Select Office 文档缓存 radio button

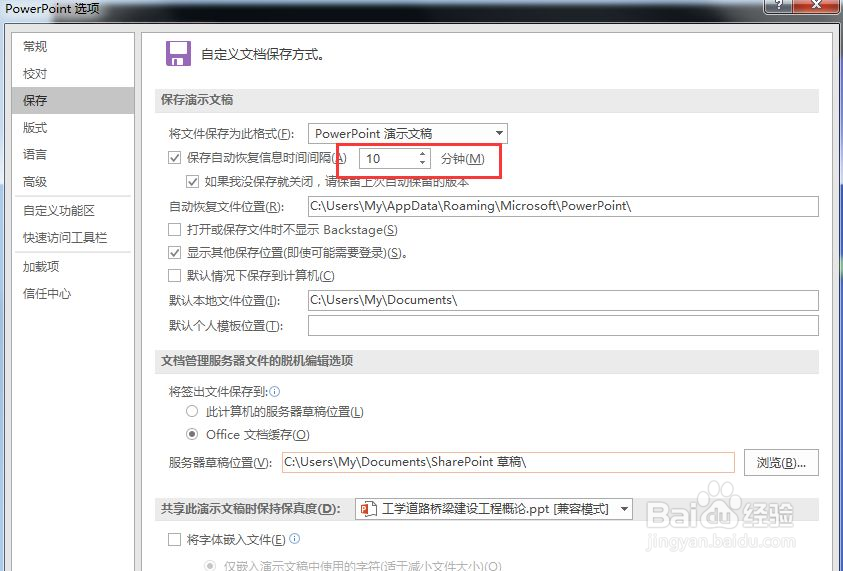click(x=192, y=434)
